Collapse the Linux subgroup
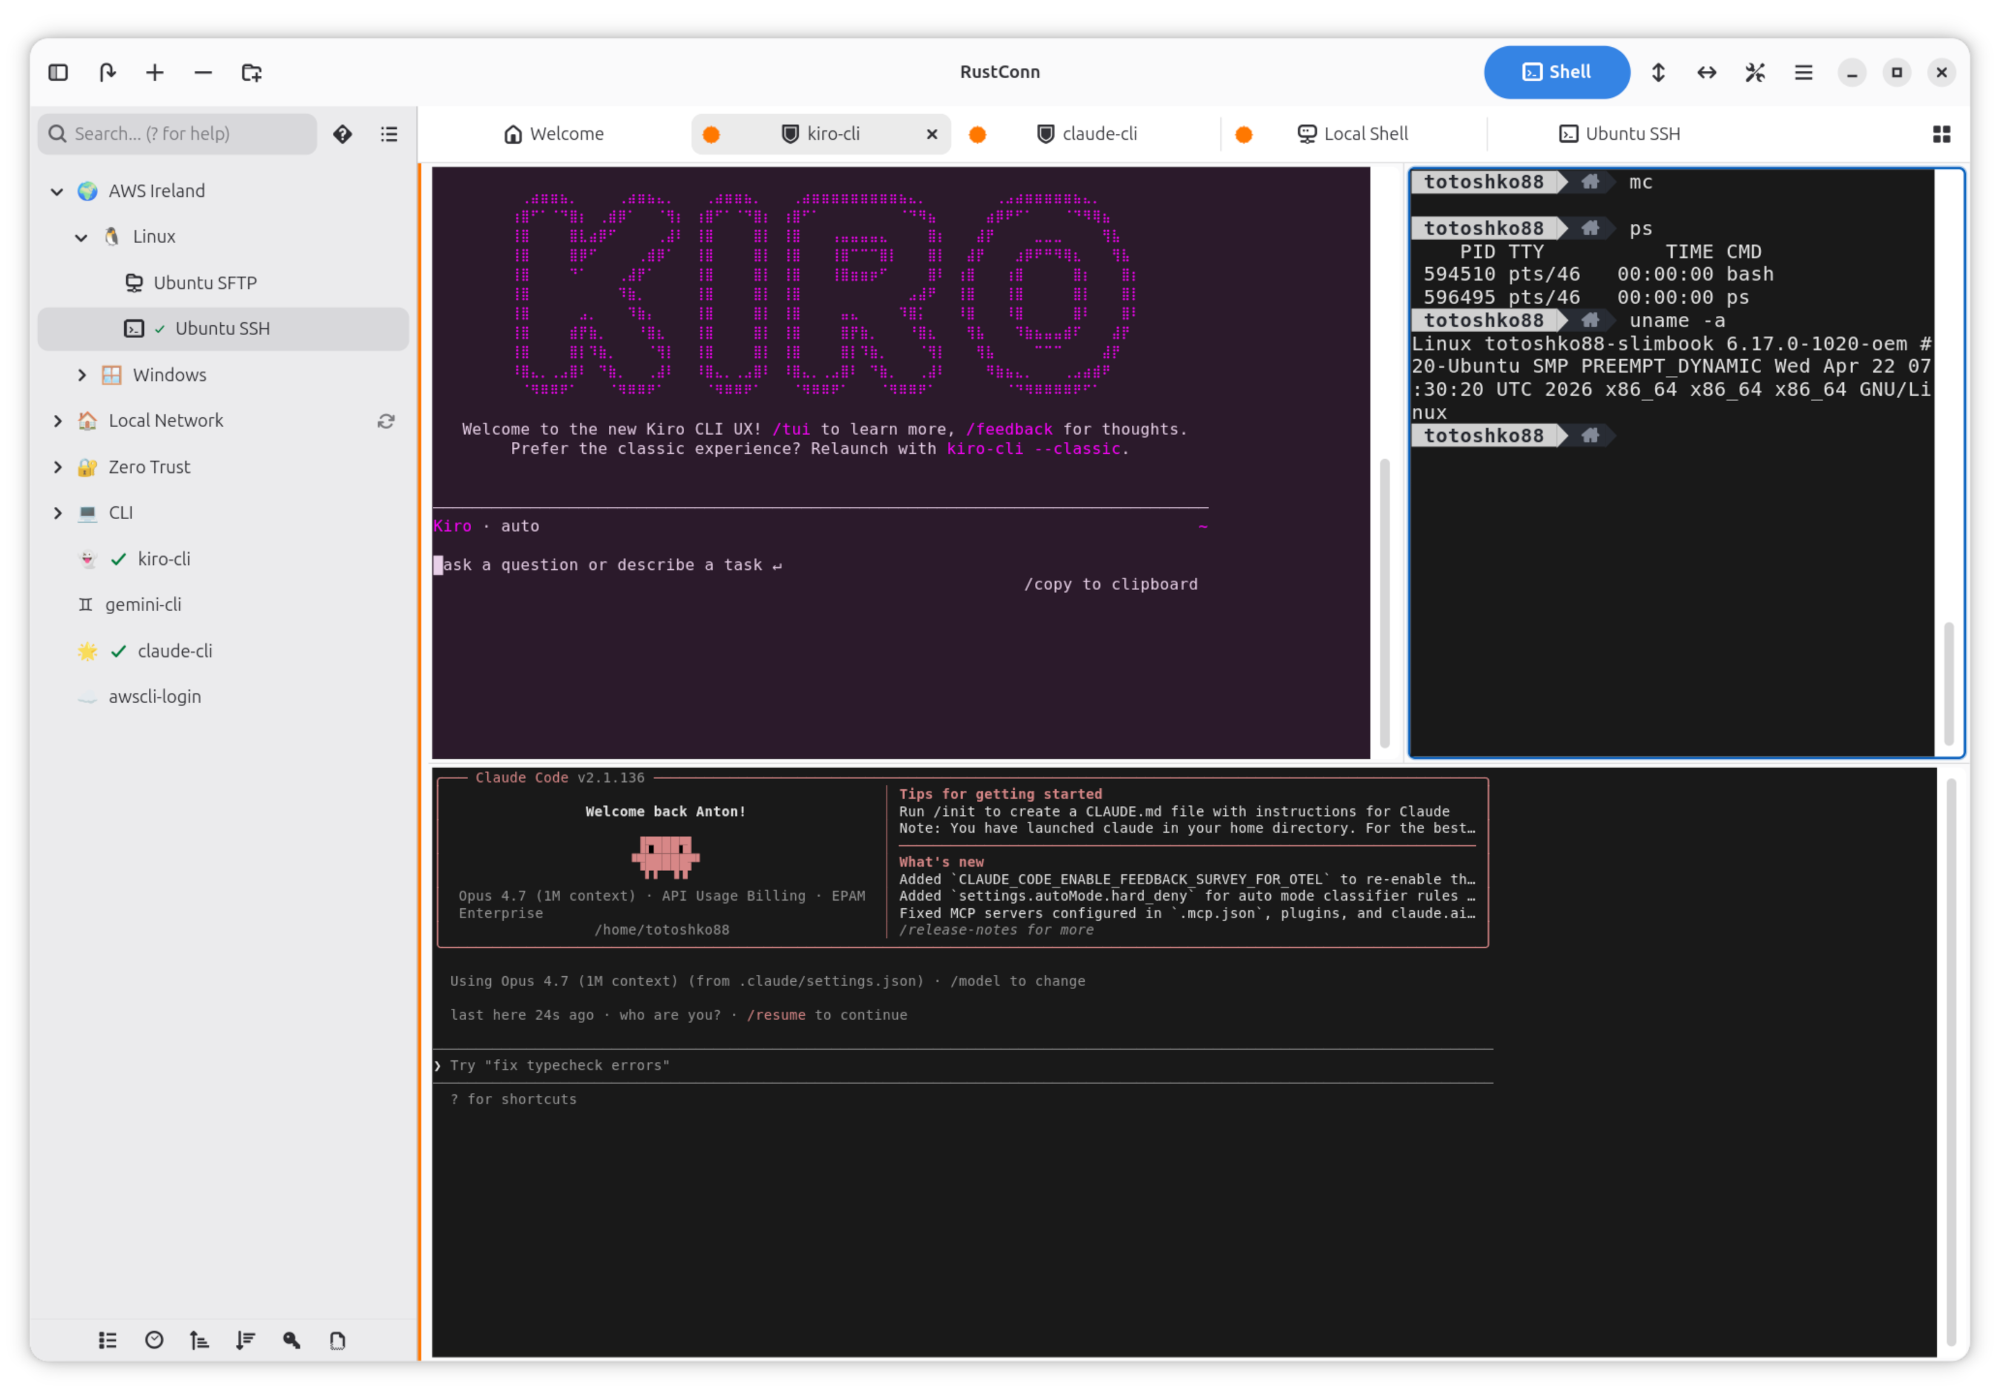2000x1400 pixels. [x=81, y=237]
